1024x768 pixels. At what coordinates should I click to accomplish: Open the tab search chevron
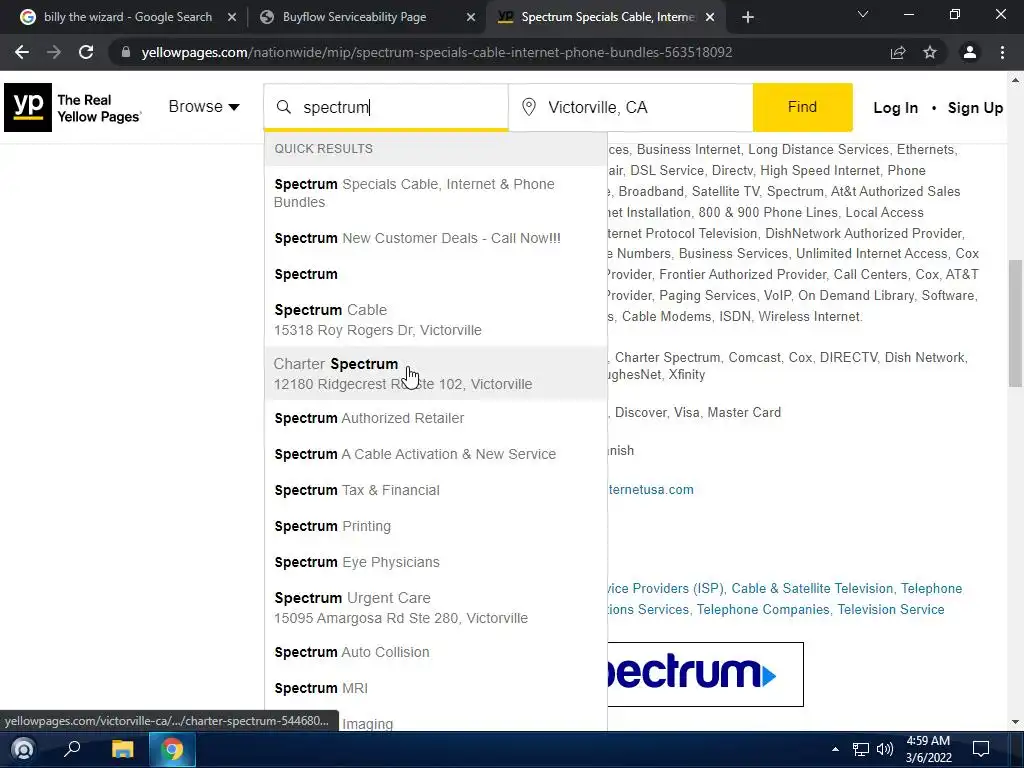[x=863, y=14]
